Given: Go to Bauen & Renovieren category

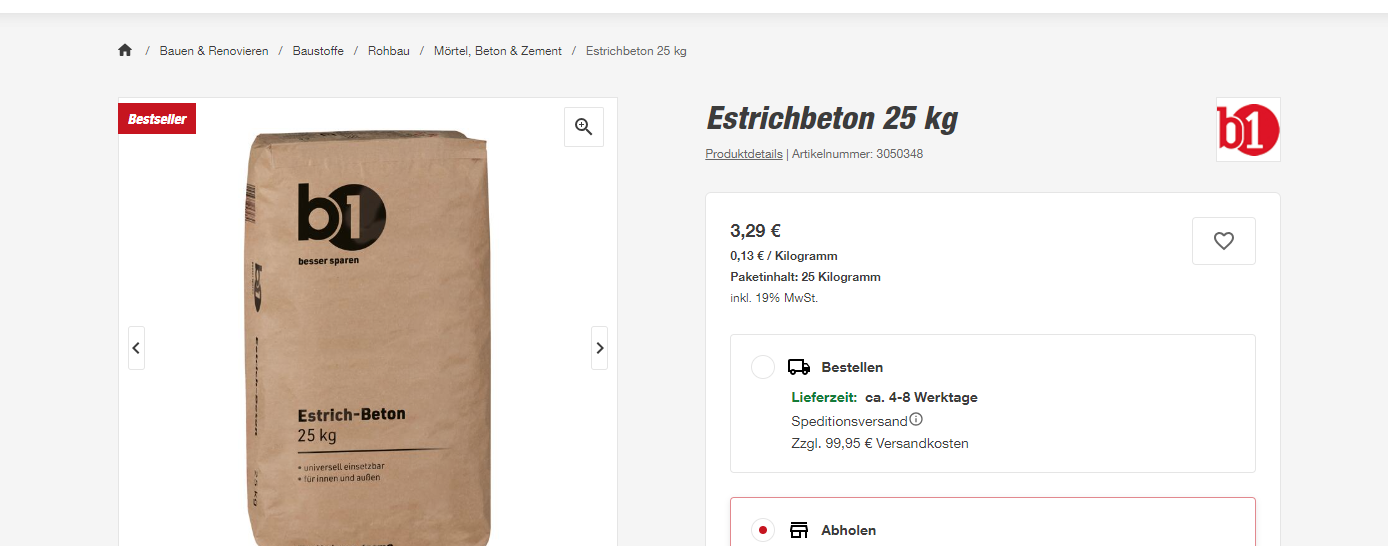Looking at the screenshot, I should coord(214,51).
